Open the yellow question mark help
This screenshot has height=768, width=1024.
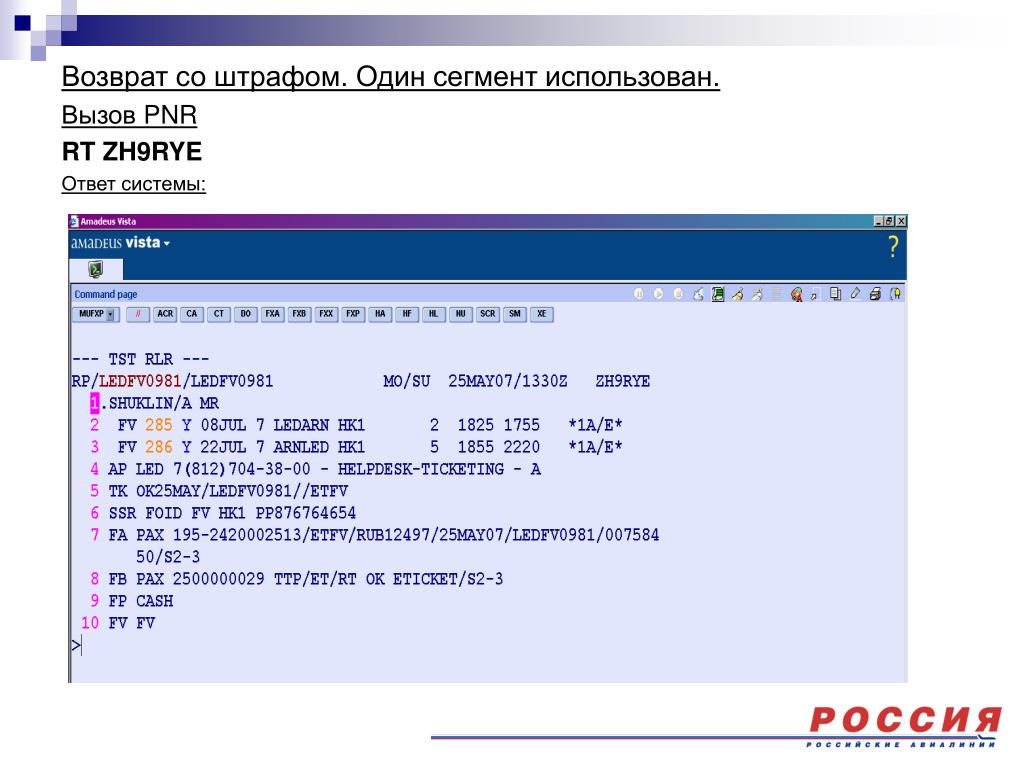coord(893,246)
